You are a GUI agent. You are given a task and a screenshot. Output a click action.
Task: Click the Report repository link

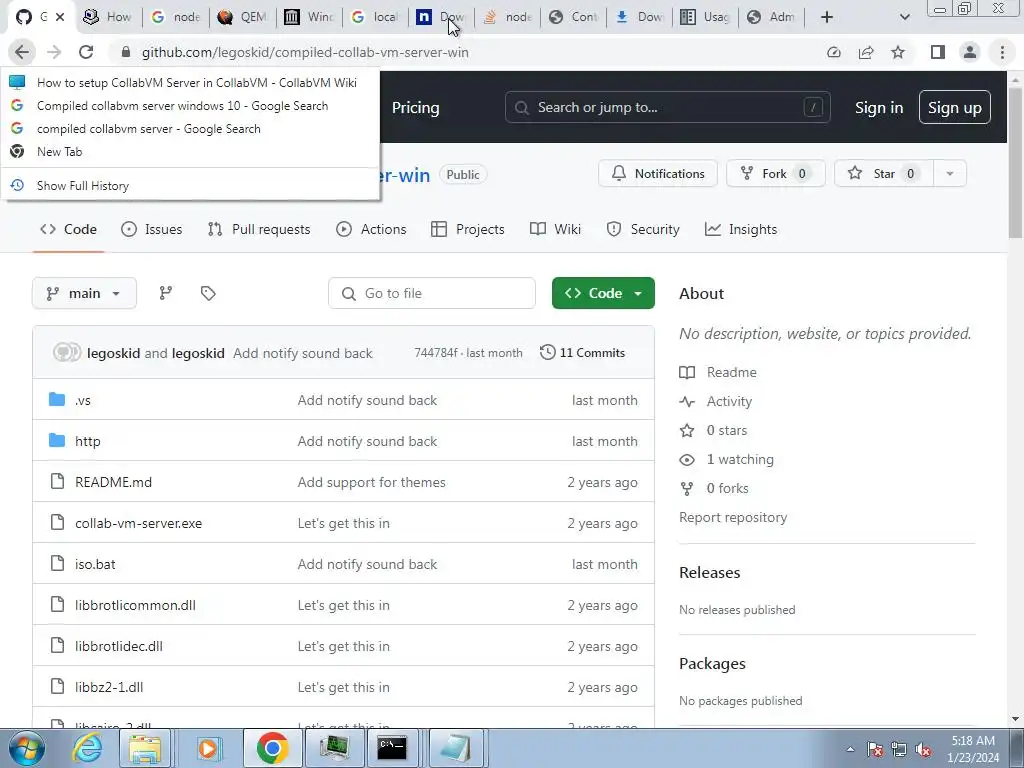(x=733, y=517)
